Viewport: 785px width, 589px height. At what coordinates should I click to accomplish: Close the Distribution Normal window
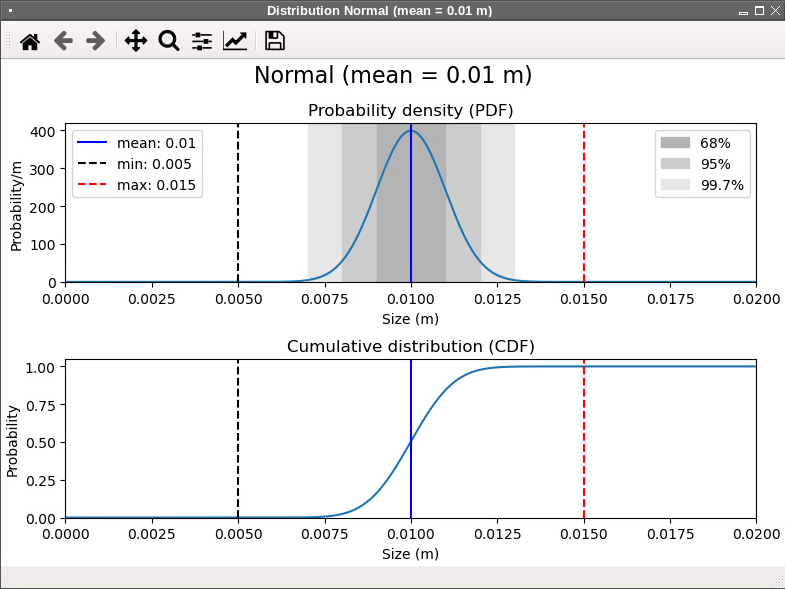775,10
